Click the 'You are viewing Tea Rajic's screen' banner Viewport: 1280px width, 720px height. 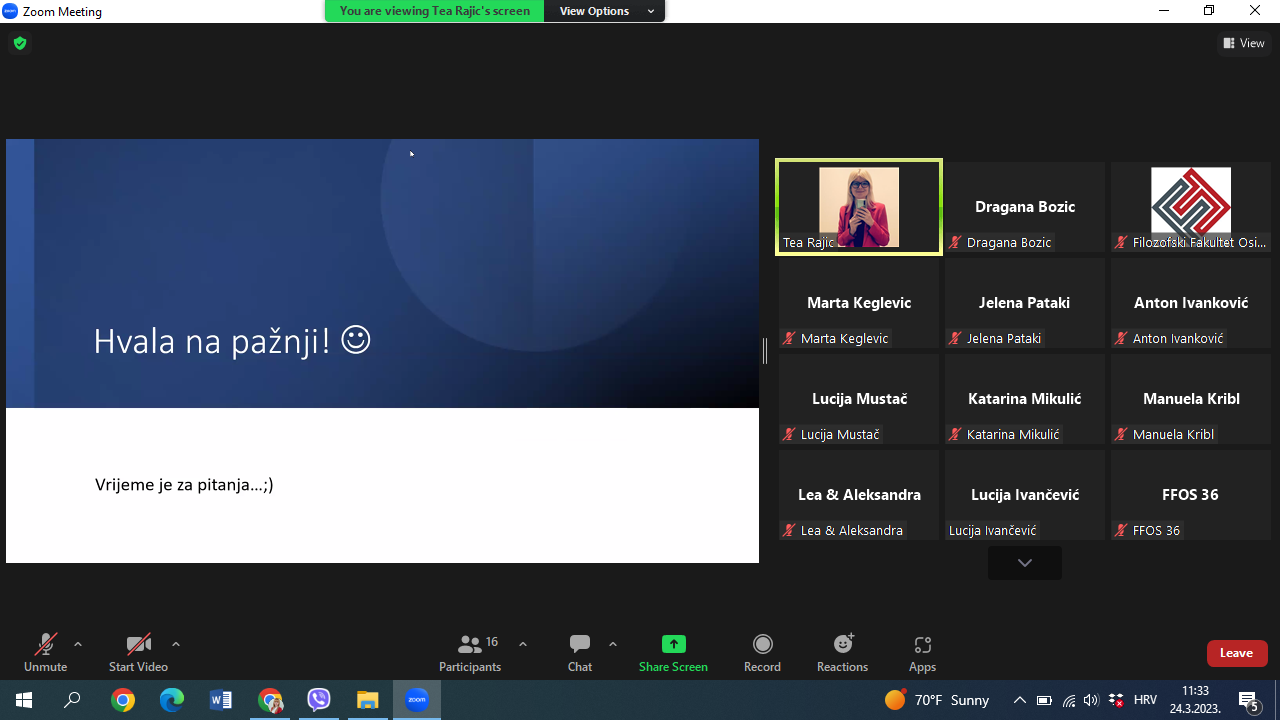click(x=434, y=11)
